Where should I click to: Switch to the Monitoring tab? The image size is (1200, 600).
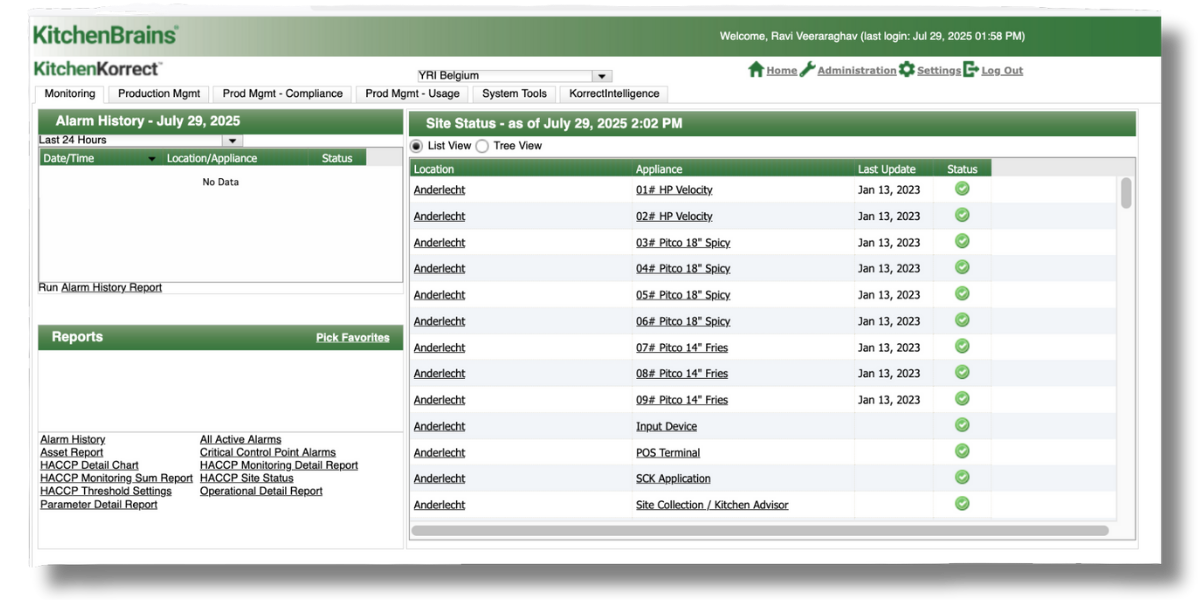70,94
